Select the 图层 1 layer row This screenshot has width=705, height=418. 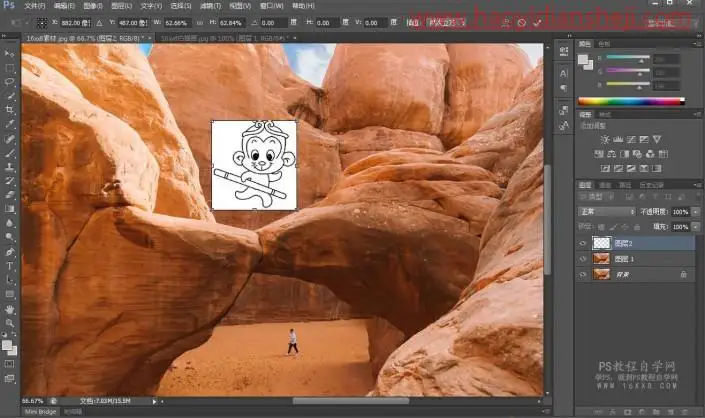tap(636, 259)
